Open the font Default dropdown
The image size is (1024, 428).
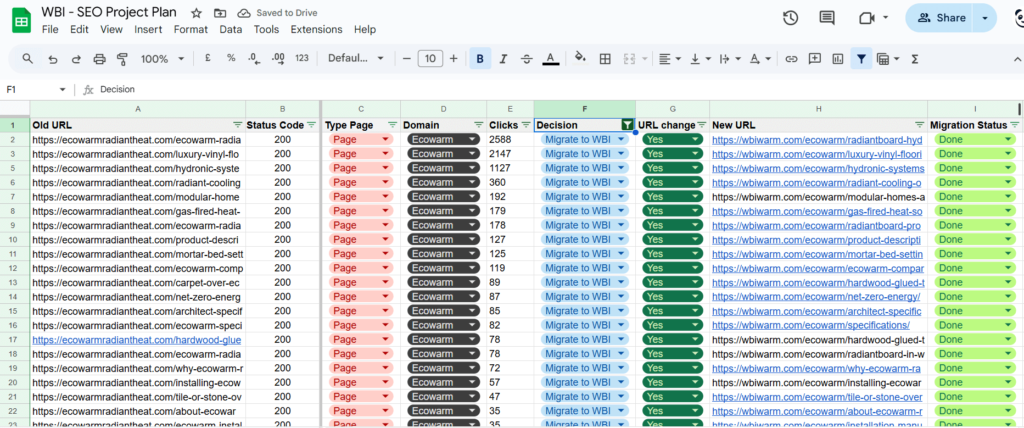click(356, 58)
